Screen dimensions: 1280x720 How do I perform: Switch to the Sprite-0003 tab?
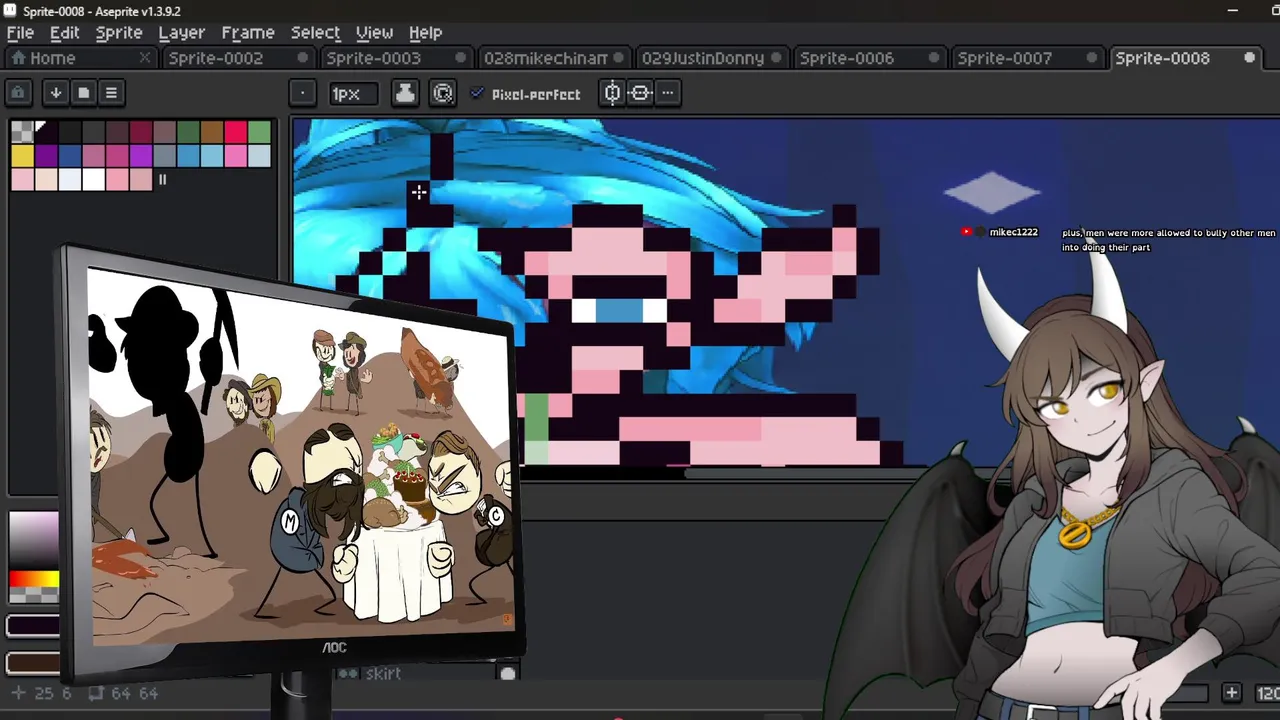(x=395, y=58)
